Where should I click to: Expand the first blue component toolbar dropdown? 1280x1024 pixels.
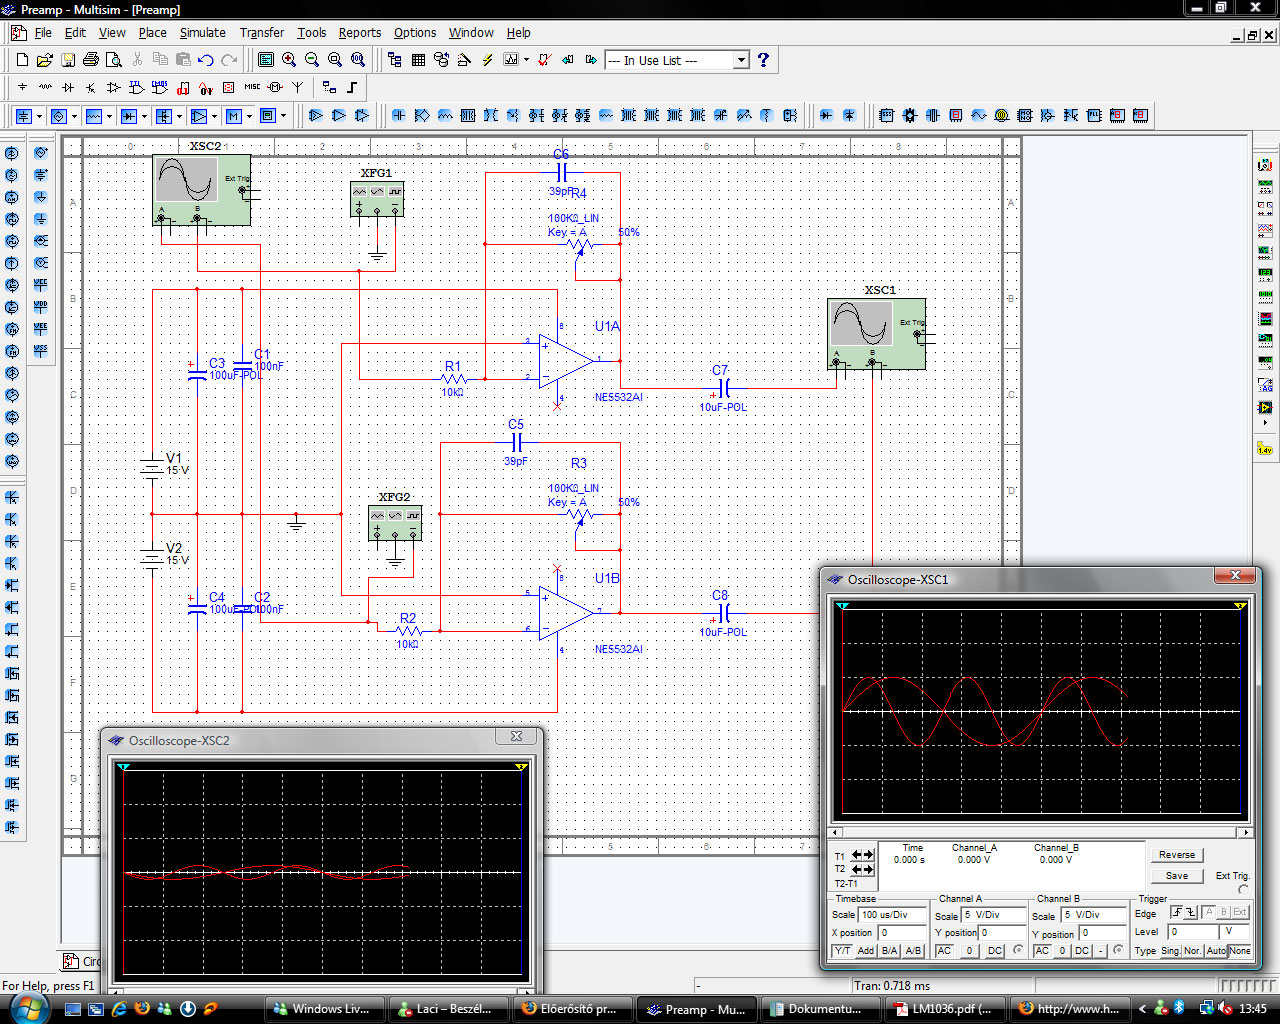pos(39,116)
